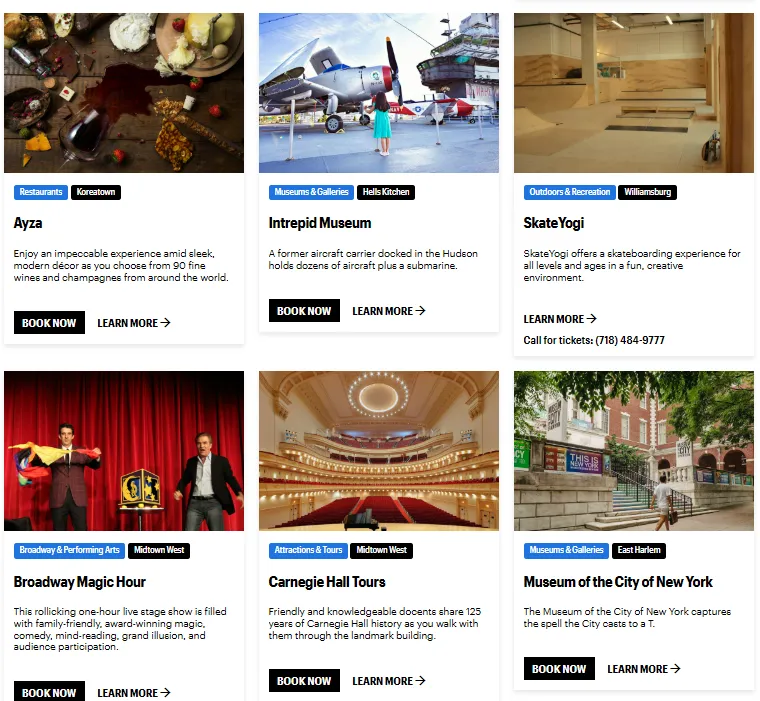Select the Koreatown neighborhood tag
760x701 pixels.
[96, 192]
